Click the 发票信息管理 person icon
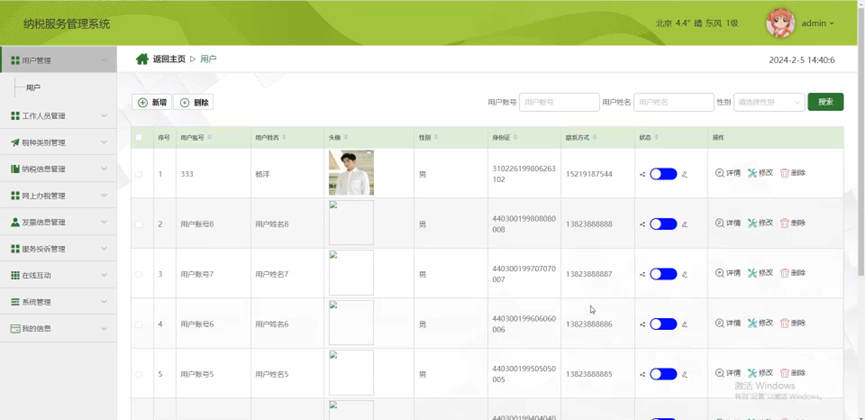 (15, 222)
